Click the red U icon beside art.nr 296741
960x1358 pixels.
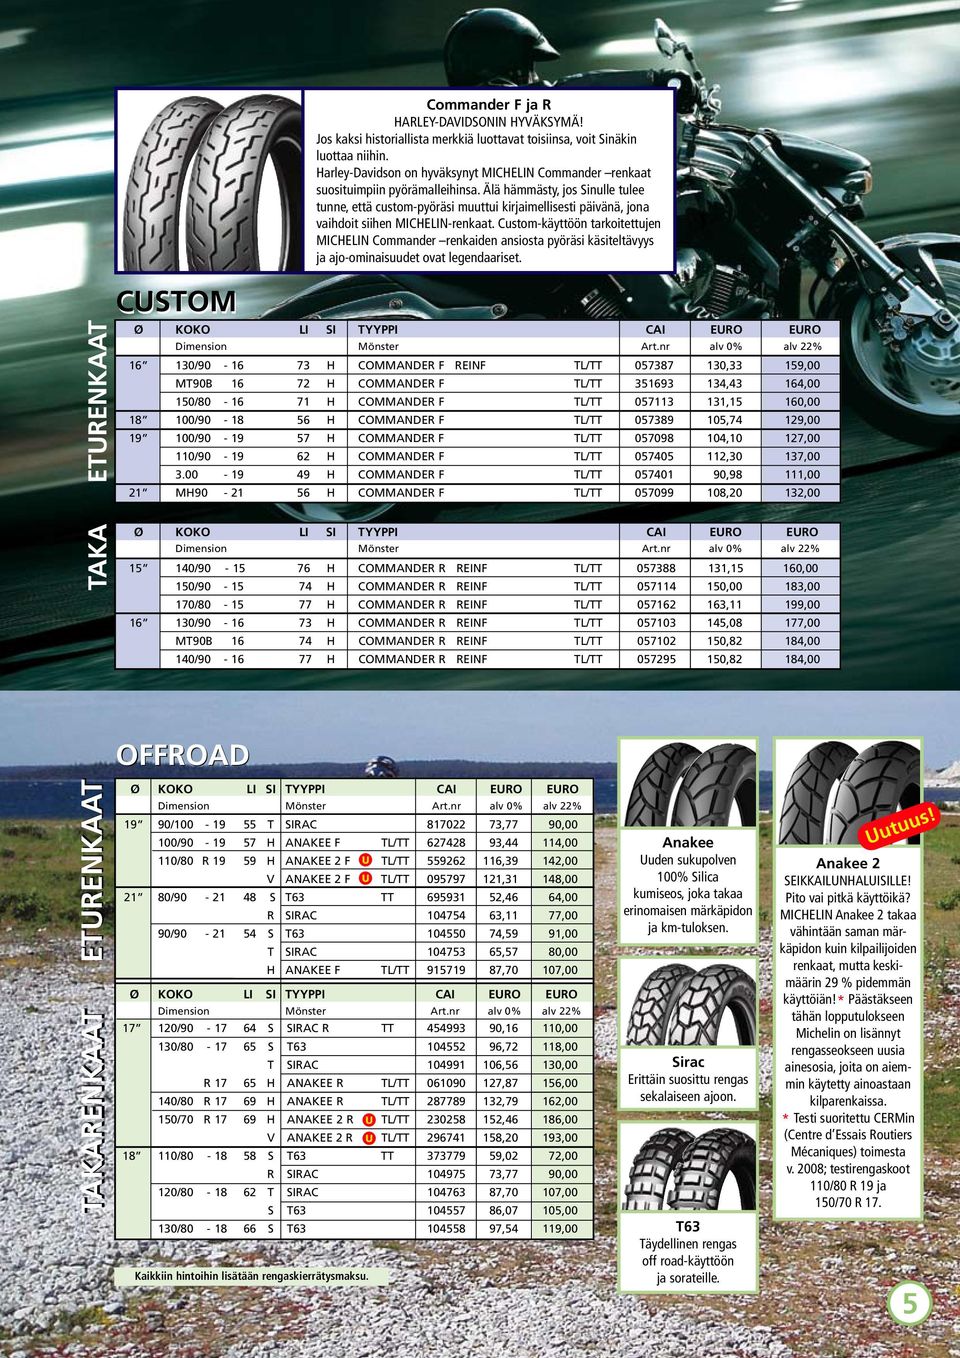click(x=369, y=1138)
